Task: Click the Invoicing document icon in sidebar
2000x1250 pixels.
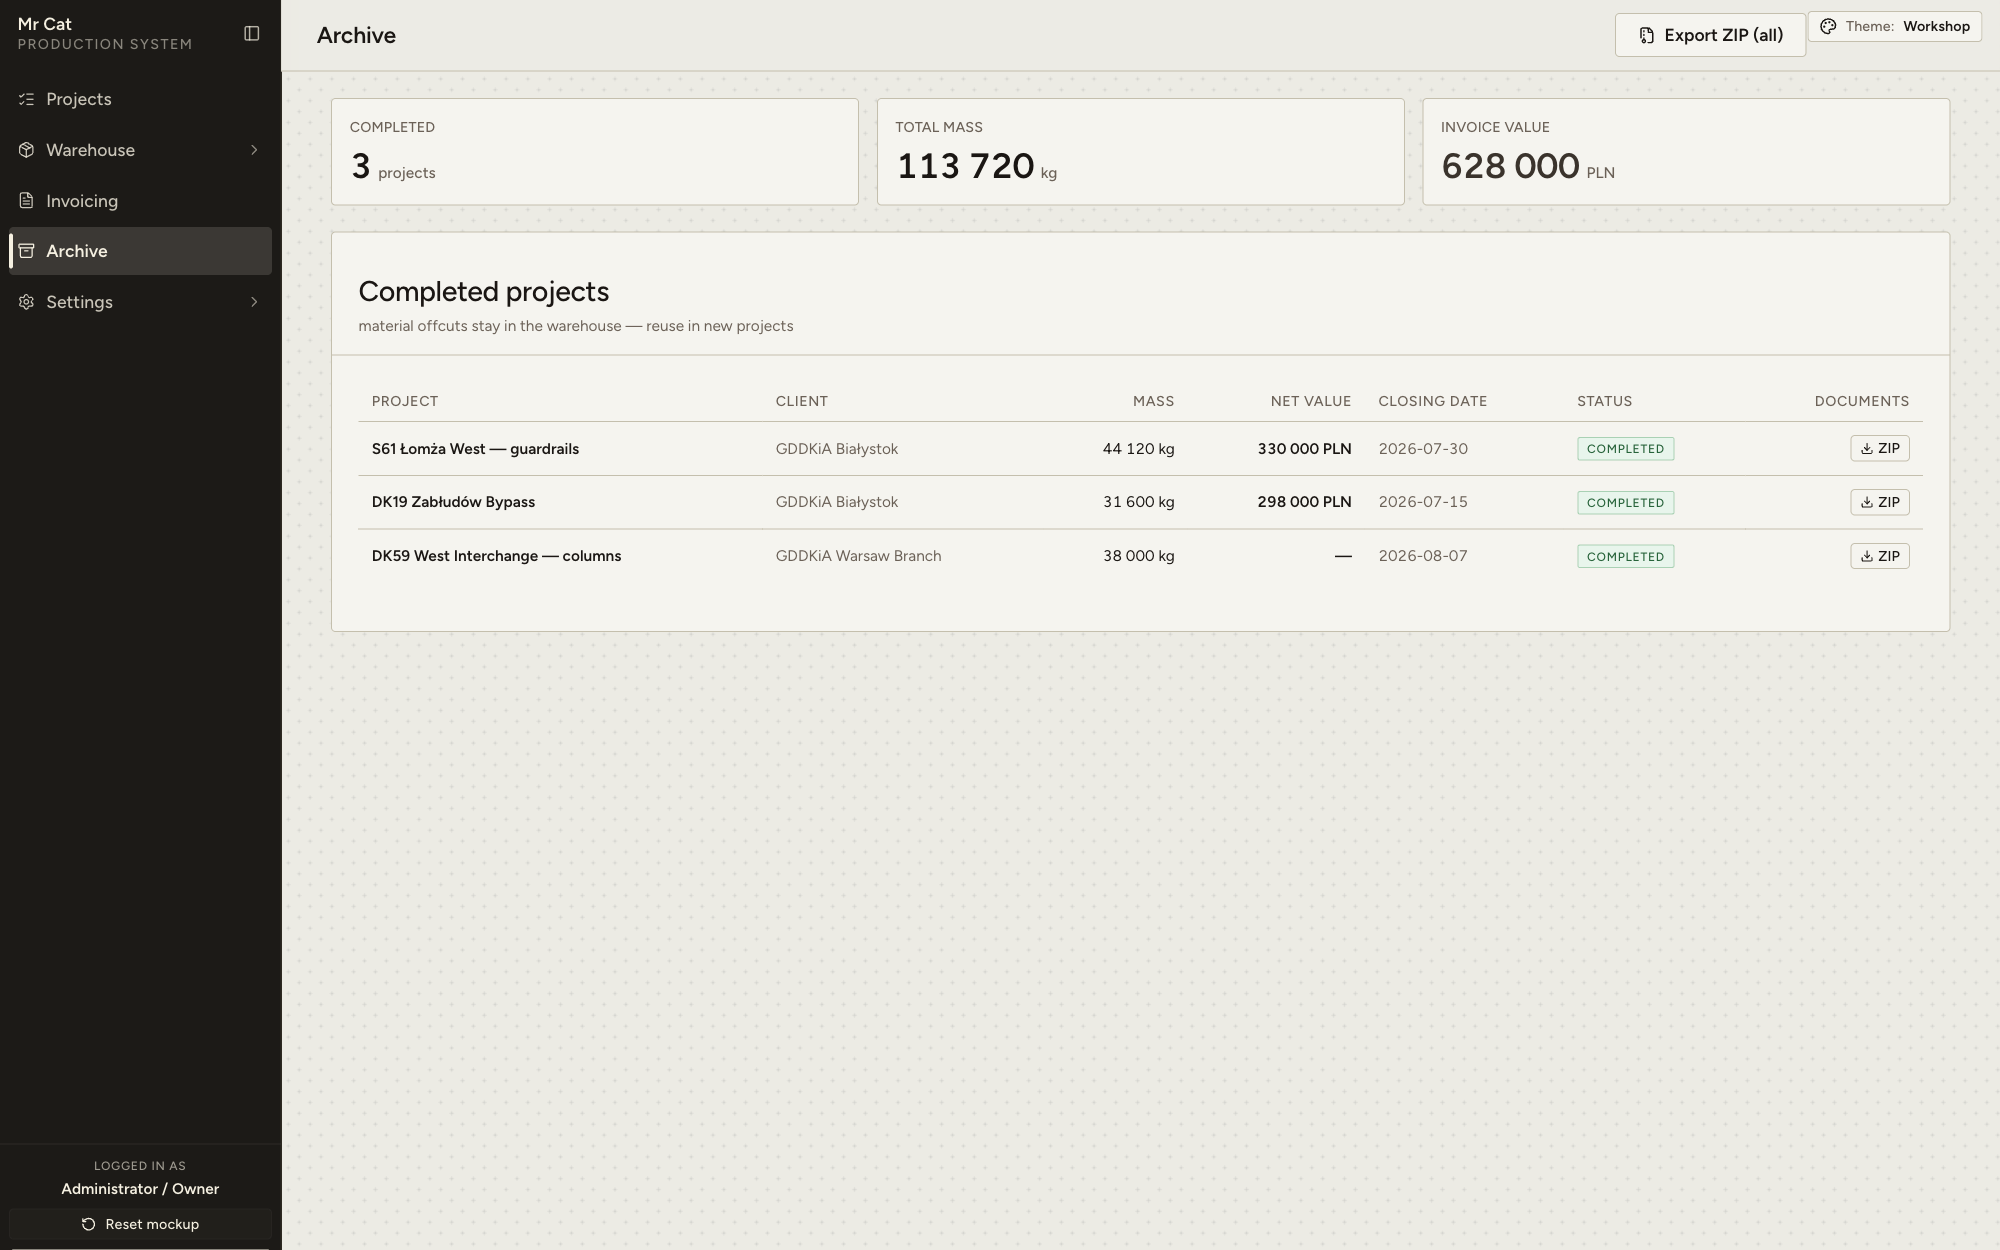Action: click(x=27, y=201)
